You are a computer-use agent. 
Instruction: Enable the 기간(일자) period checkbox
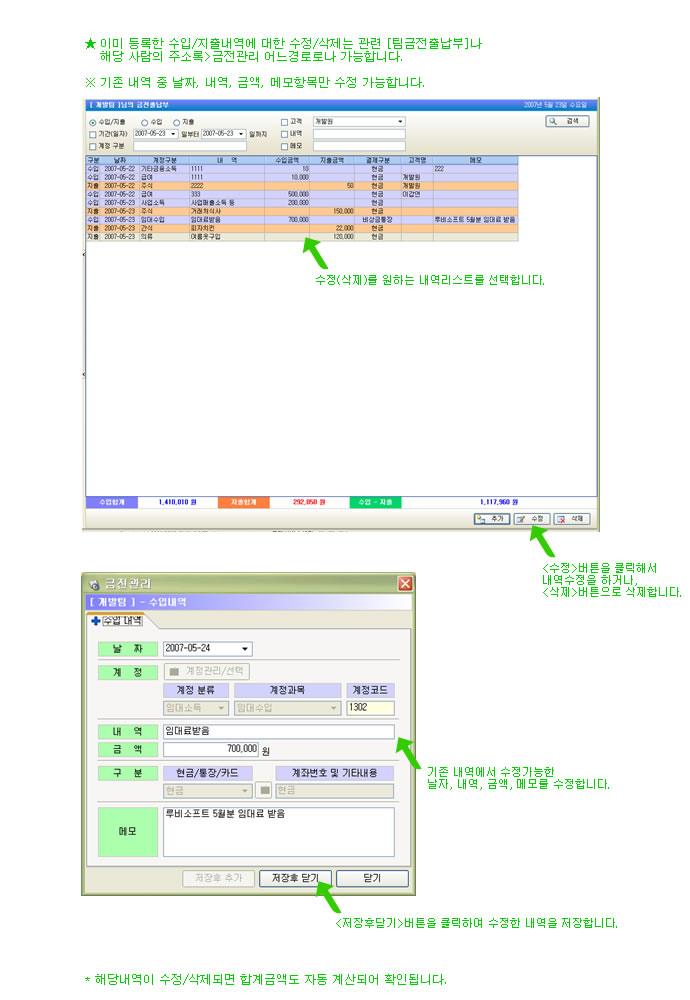(93, 135)
